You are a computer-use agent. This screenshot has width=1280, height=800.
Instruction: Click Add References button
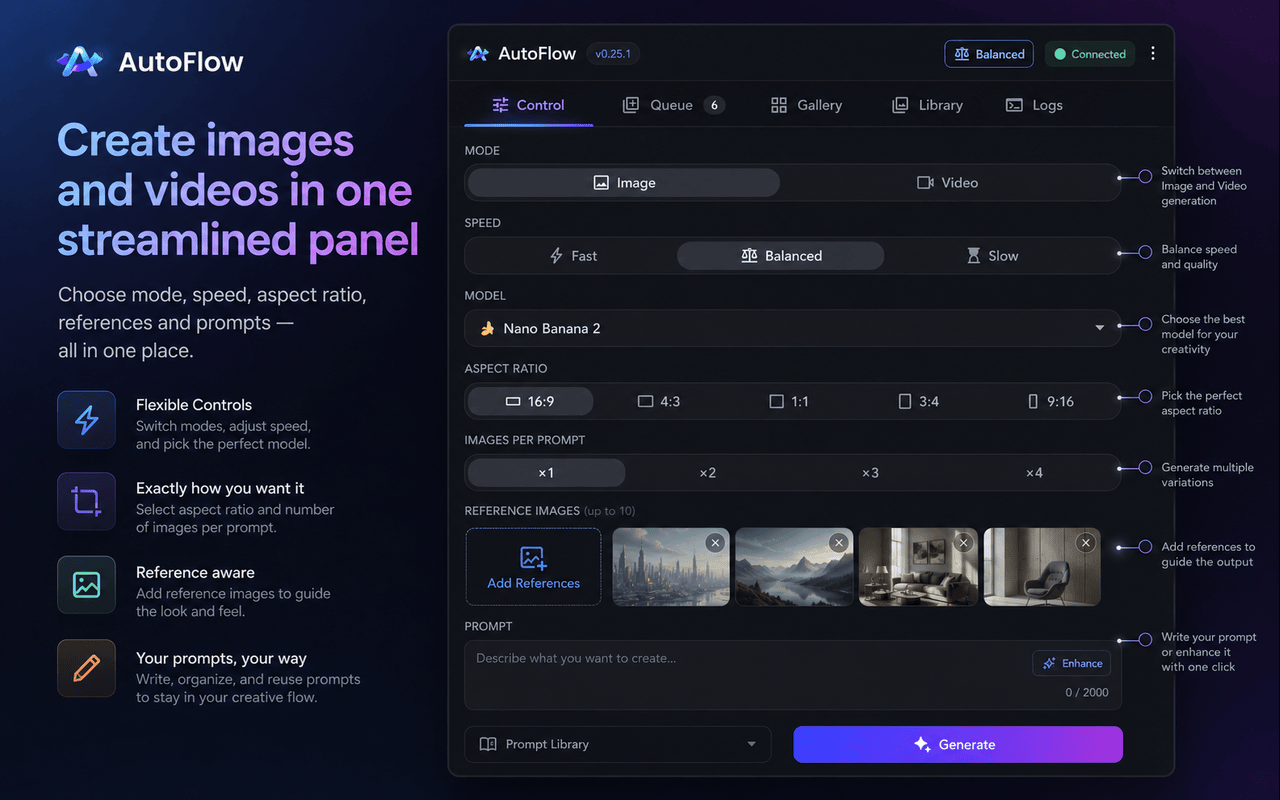(x=533, y=567)
